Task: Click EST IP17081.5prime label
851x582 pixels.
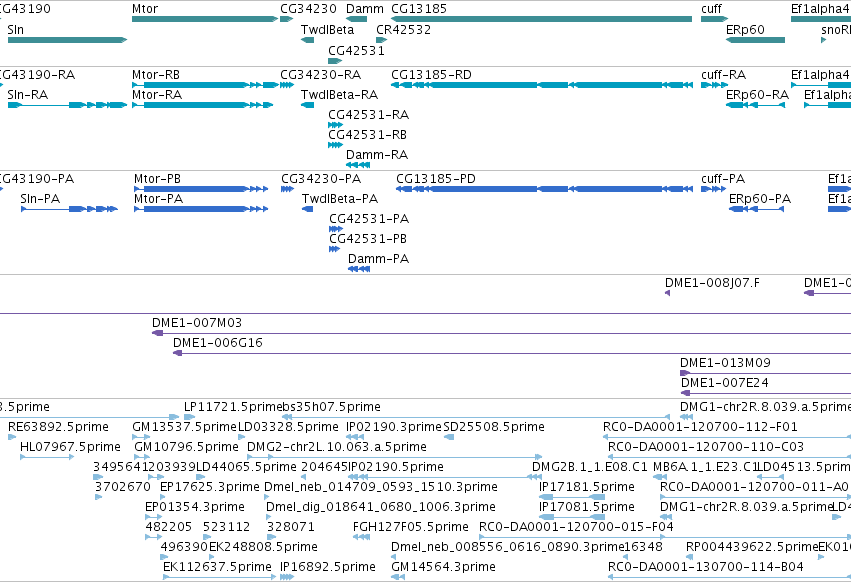Action: (x=587, y=507)
